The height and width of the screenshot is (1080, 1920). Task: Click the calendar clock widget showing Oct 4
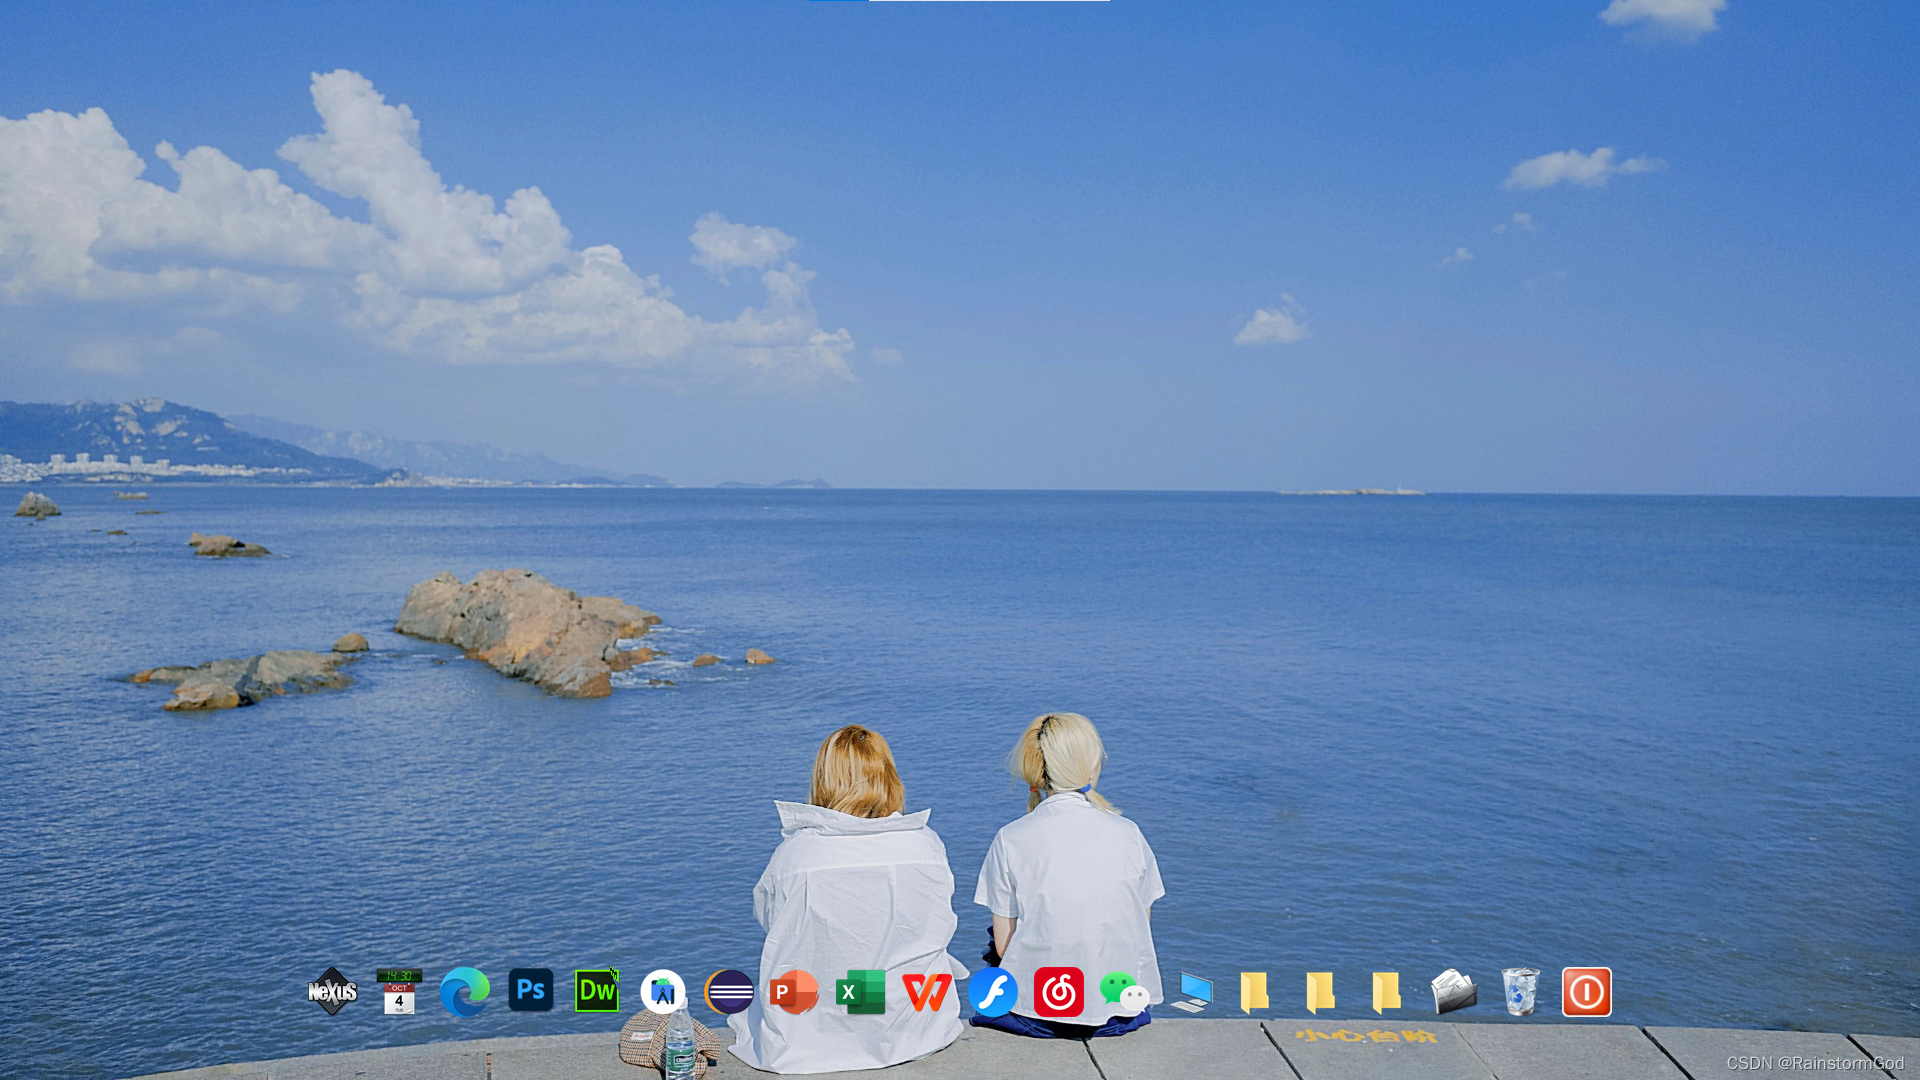click(x=399, y=992)
